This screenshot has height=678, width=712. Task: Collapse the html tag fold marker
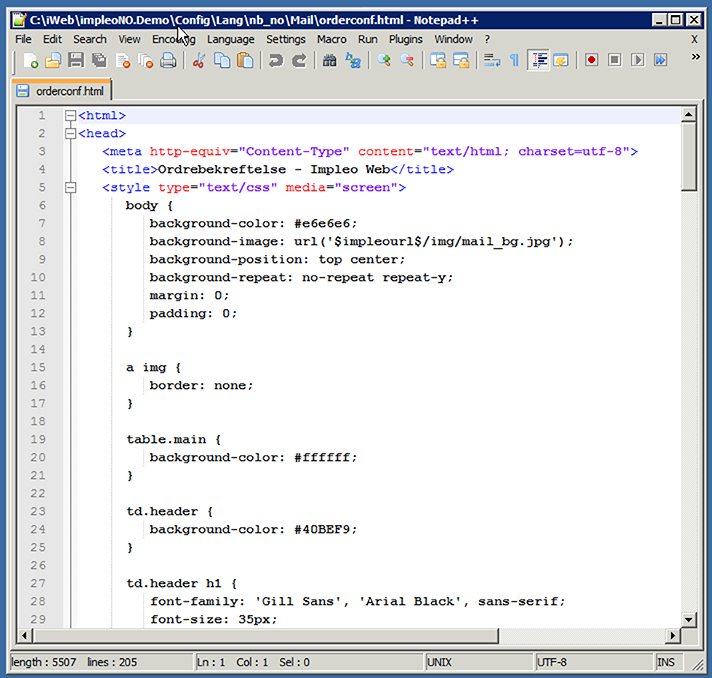70,116
